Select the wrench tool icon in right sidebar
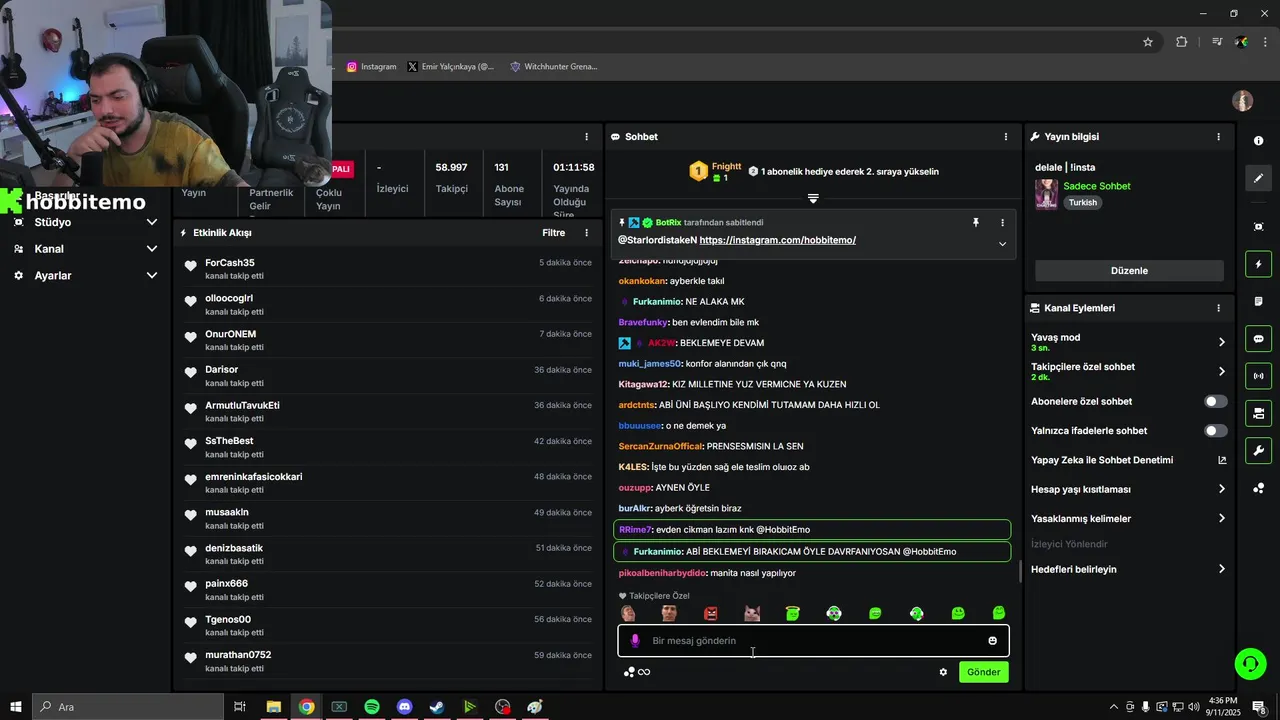This screenshot has height=720, width=1280. click(1258, 450)
